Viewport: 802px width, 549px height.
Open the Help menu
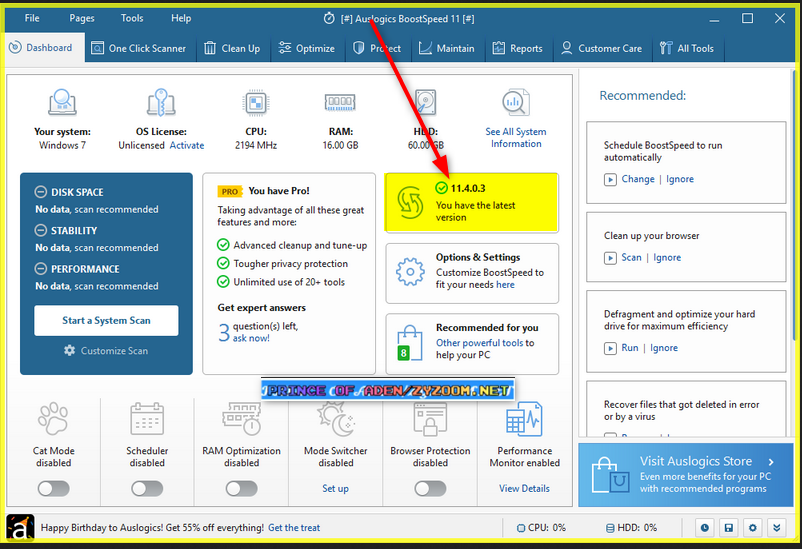tap(181, 18)
